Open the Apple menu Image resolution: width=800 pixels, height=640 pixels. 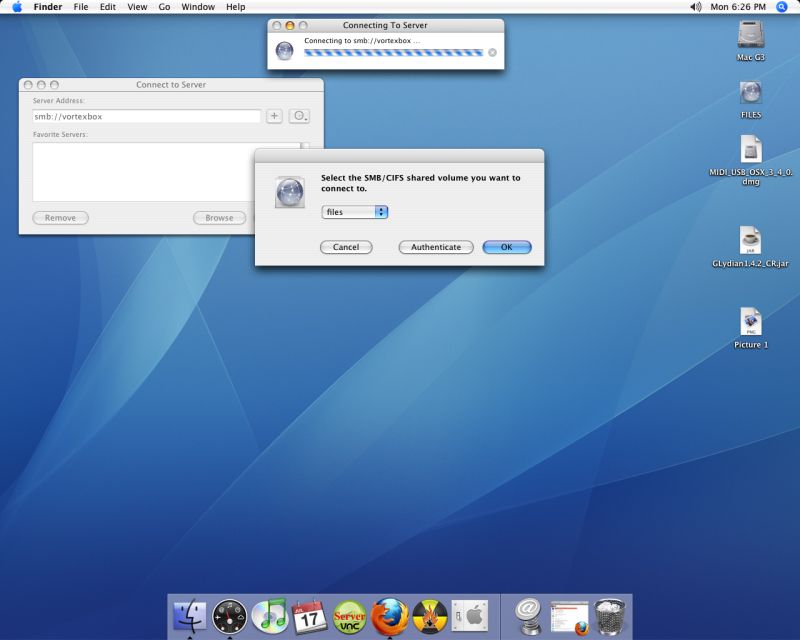(17, 7)
